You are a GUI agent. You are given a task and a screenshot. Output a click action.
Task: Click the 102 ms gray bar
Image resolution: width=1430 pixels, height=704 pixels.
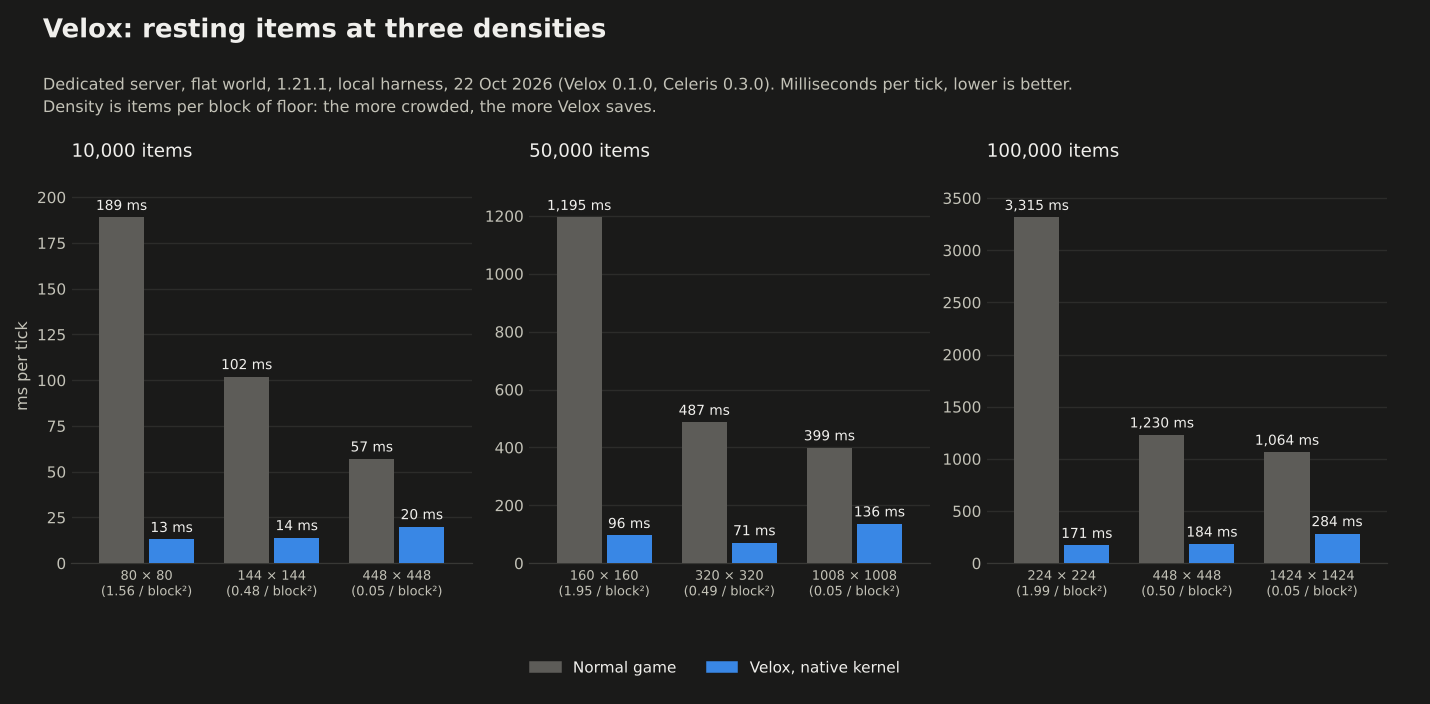coord(246,470)
